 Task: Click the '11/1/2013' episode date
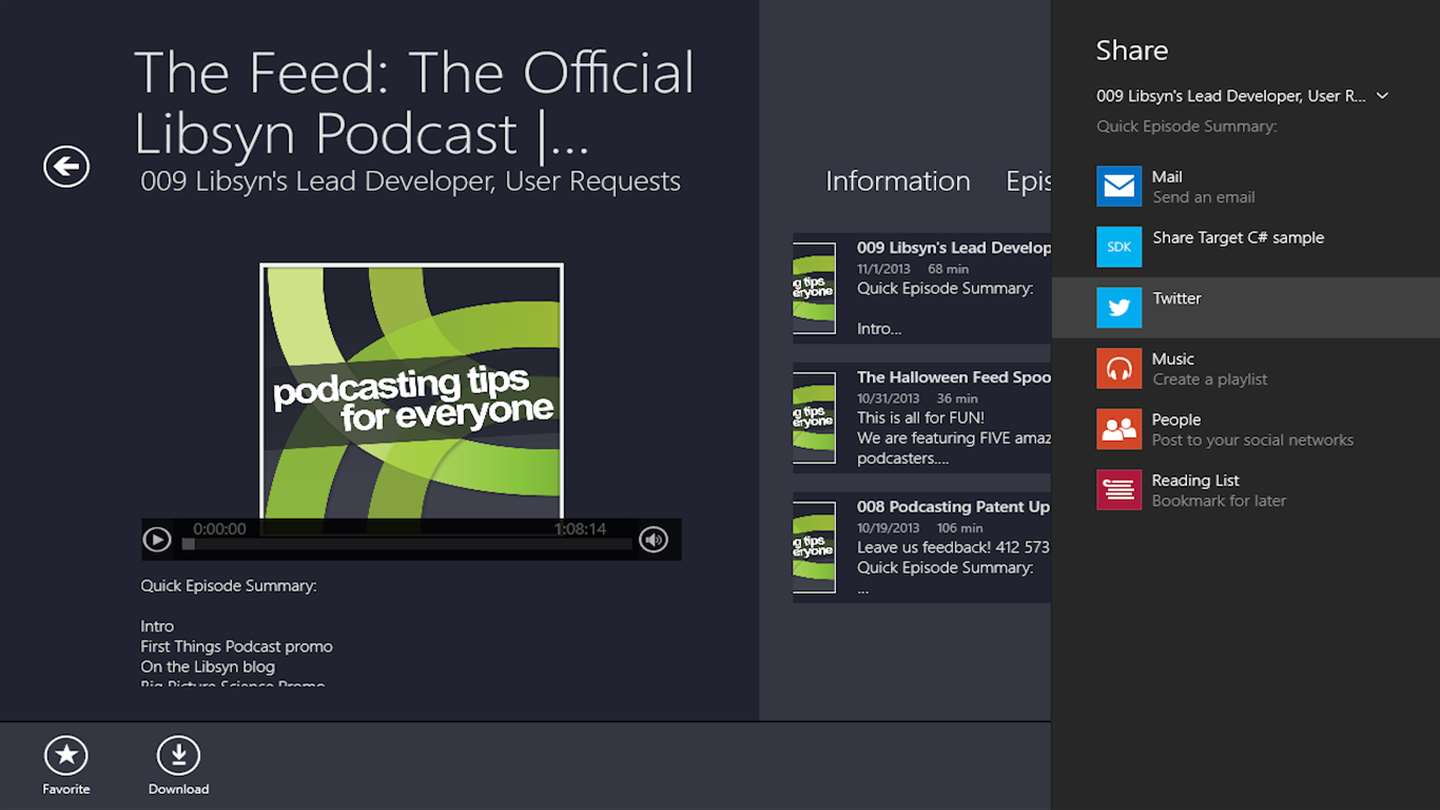click(x=884, y=269)
